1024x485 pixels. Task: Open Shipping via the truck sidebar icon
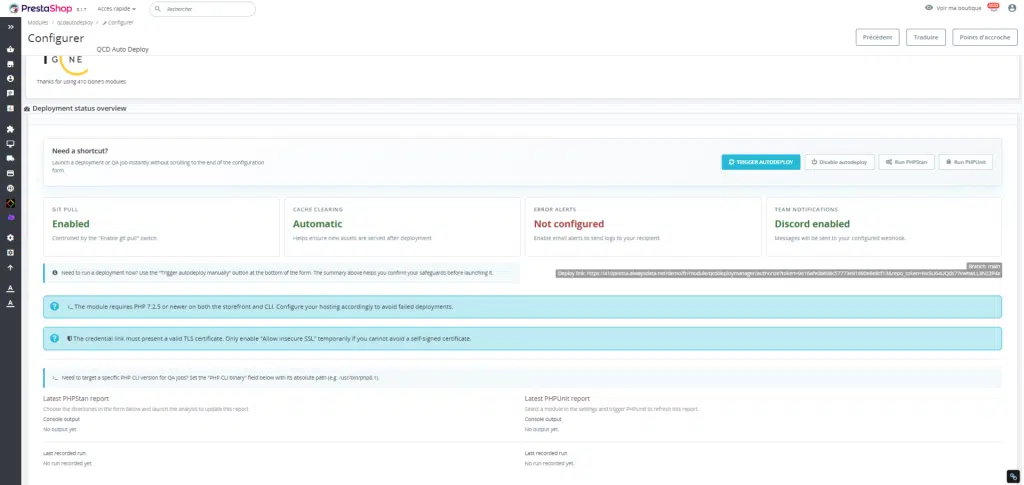coord(10,158)
